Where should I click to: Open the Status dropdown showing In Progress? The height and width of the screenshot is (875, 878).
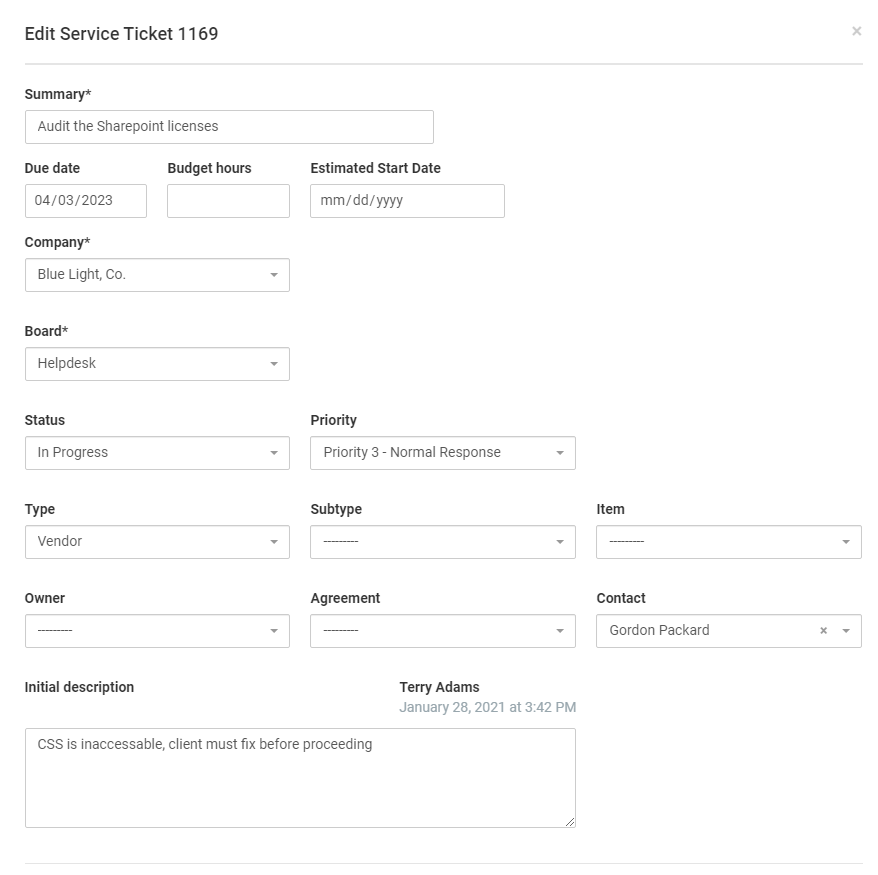tap(157, 453)
